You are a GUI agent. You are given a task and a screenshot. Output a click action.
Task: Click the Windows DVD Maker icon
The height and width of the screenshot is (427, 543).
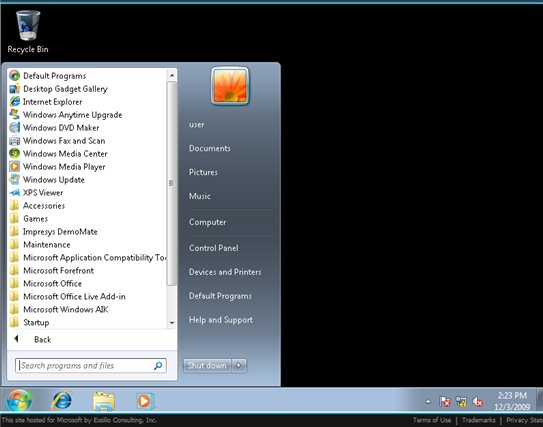tap(15, 127)
